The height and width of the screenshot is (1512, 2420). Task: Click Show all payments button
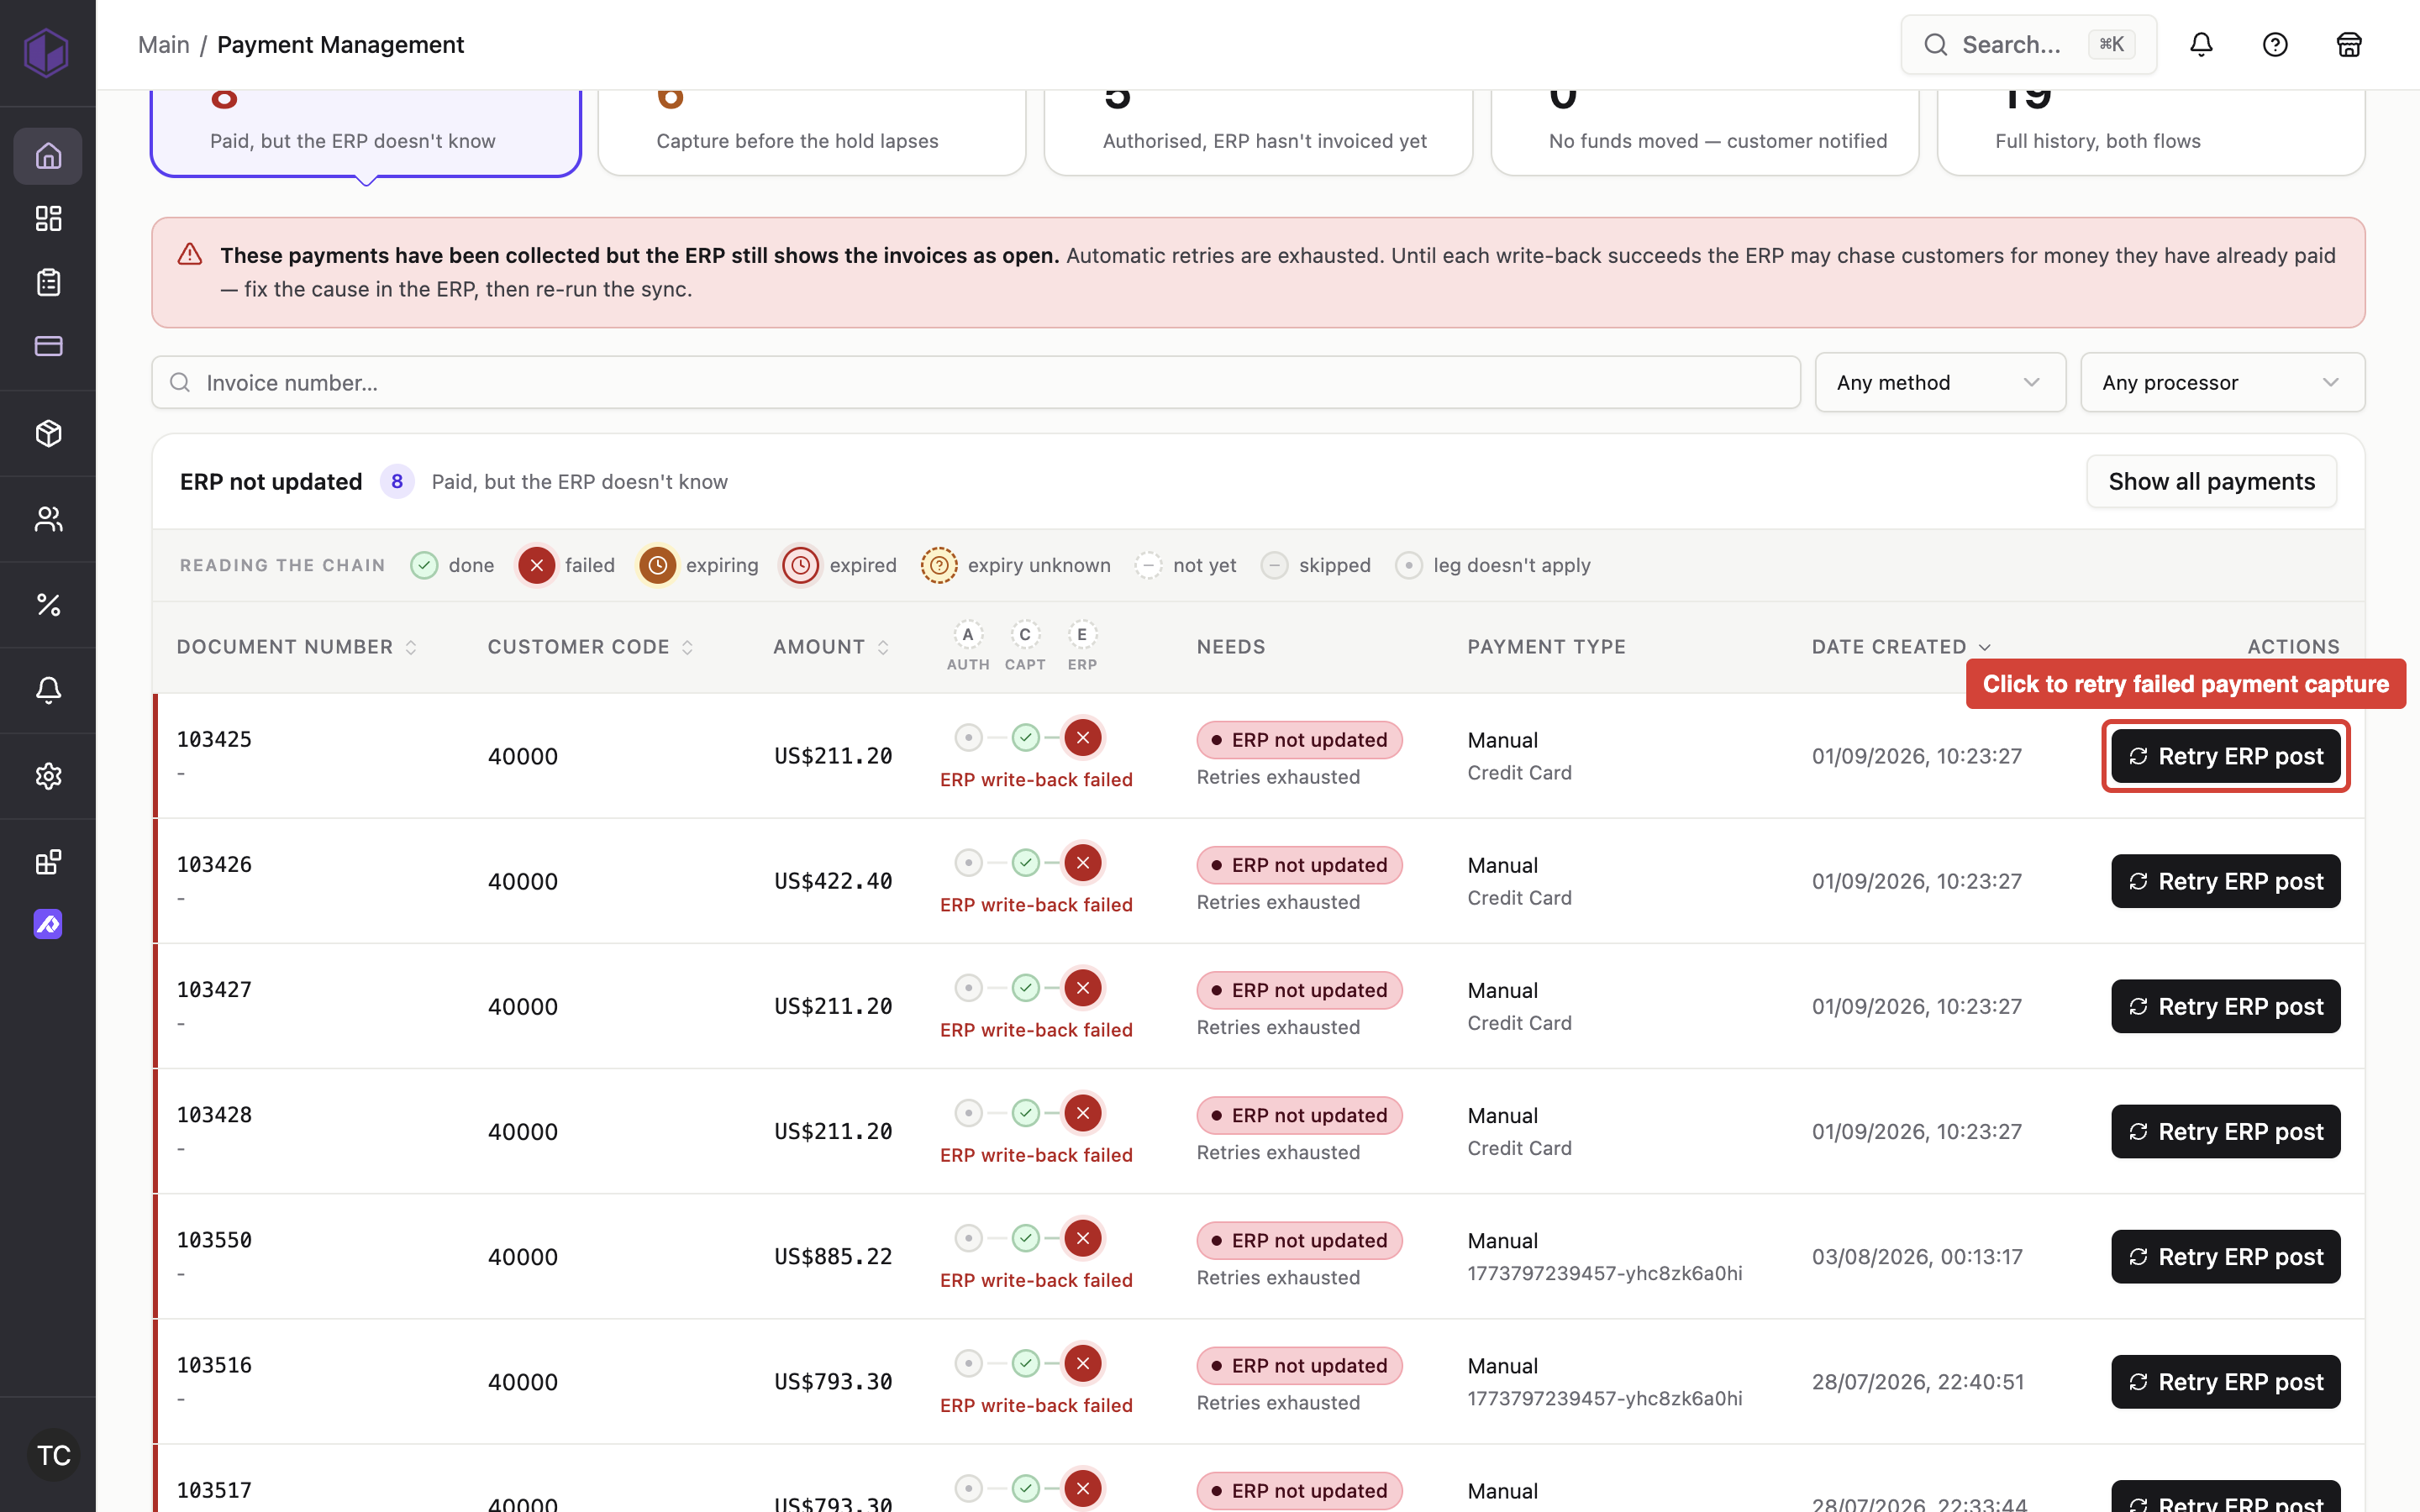pyautogui.click(x=2211, y=481)
